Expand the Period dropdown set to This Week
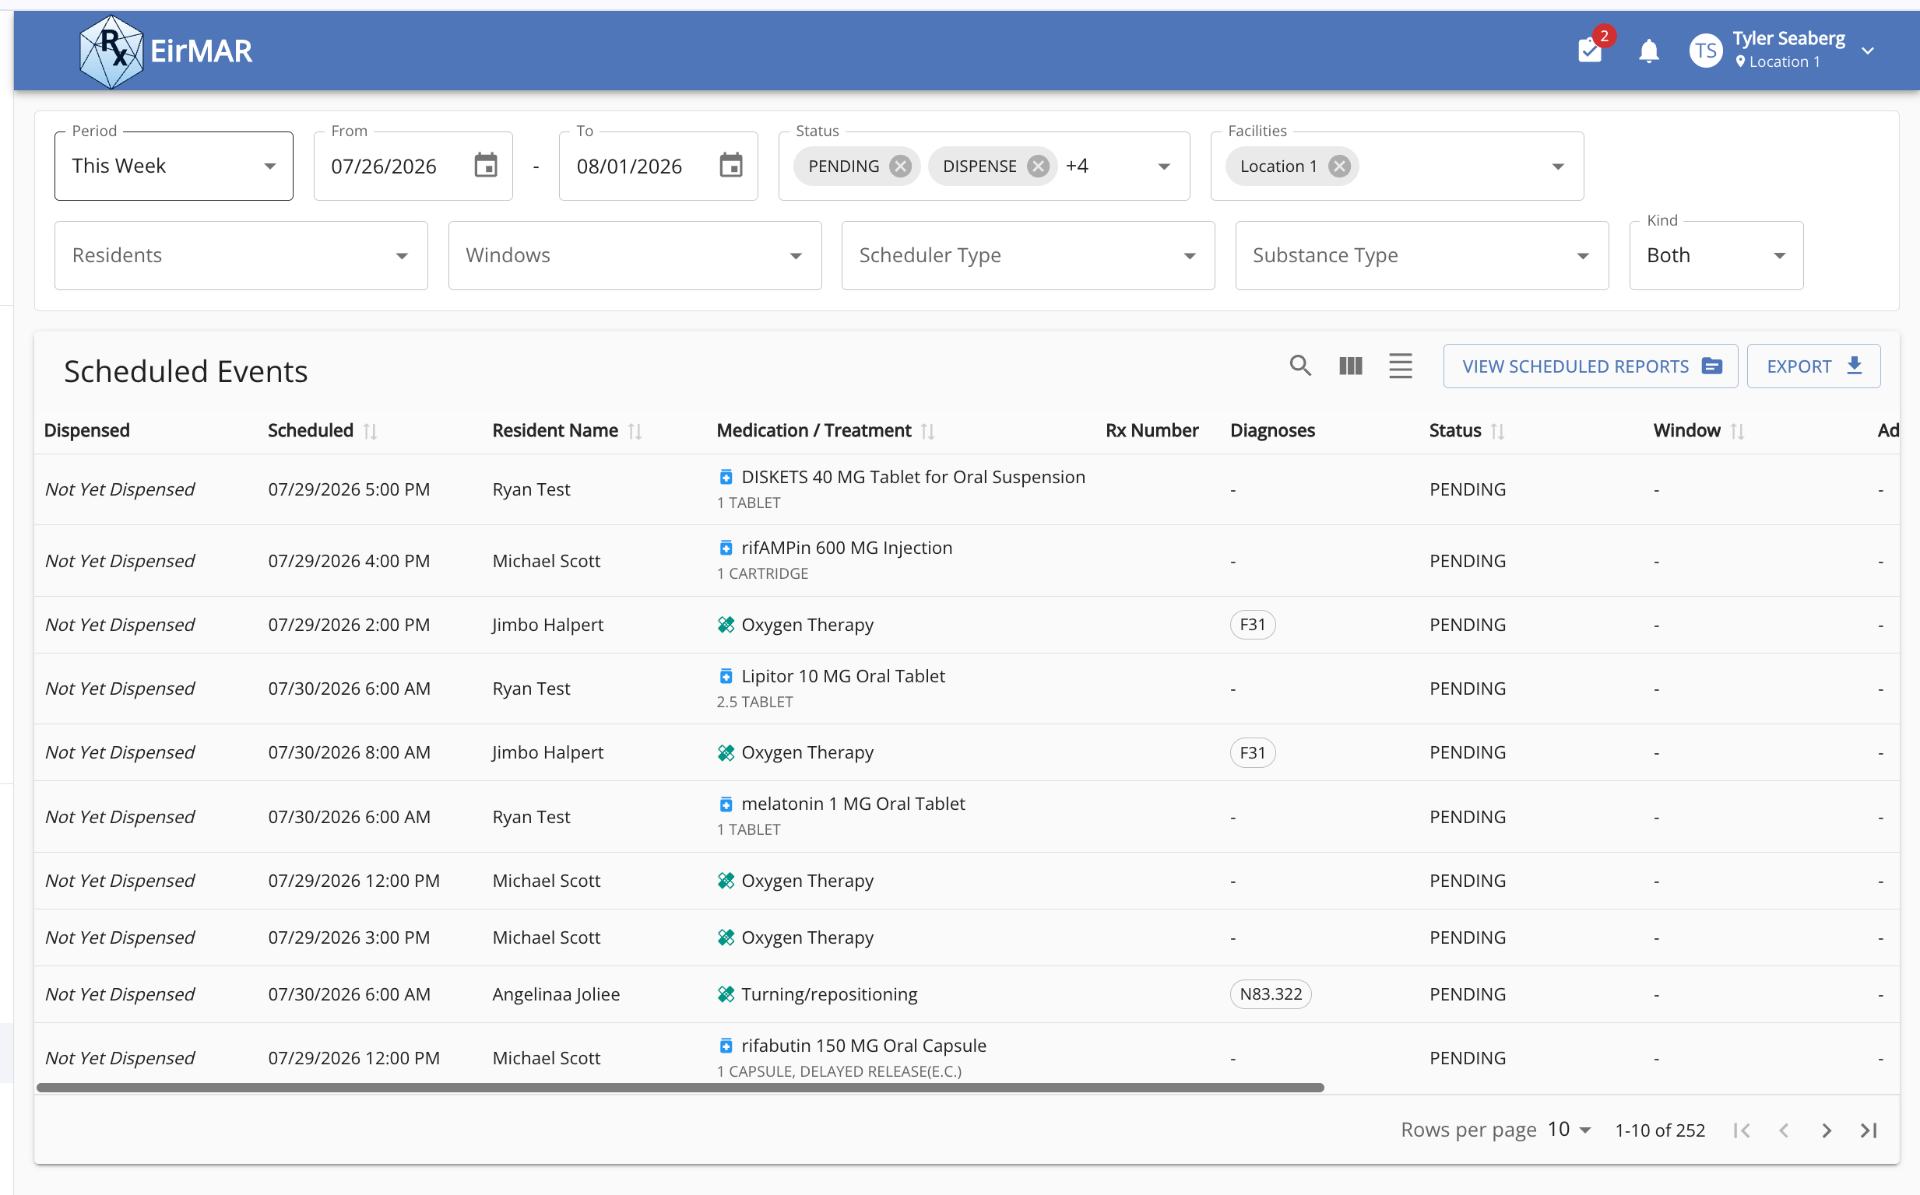The width and height of the screenshot is (1920, 1195). (x=174, y=166)
